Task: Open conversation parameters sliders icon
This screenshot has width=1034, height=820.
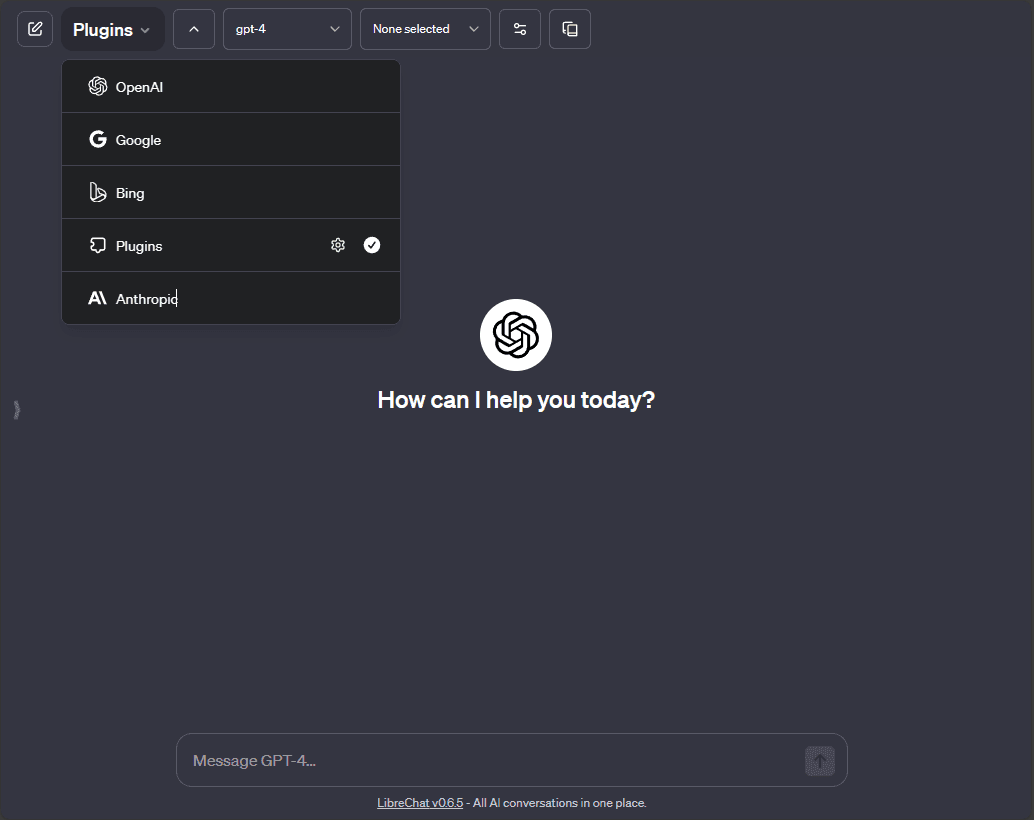Action: click(520, 29)
